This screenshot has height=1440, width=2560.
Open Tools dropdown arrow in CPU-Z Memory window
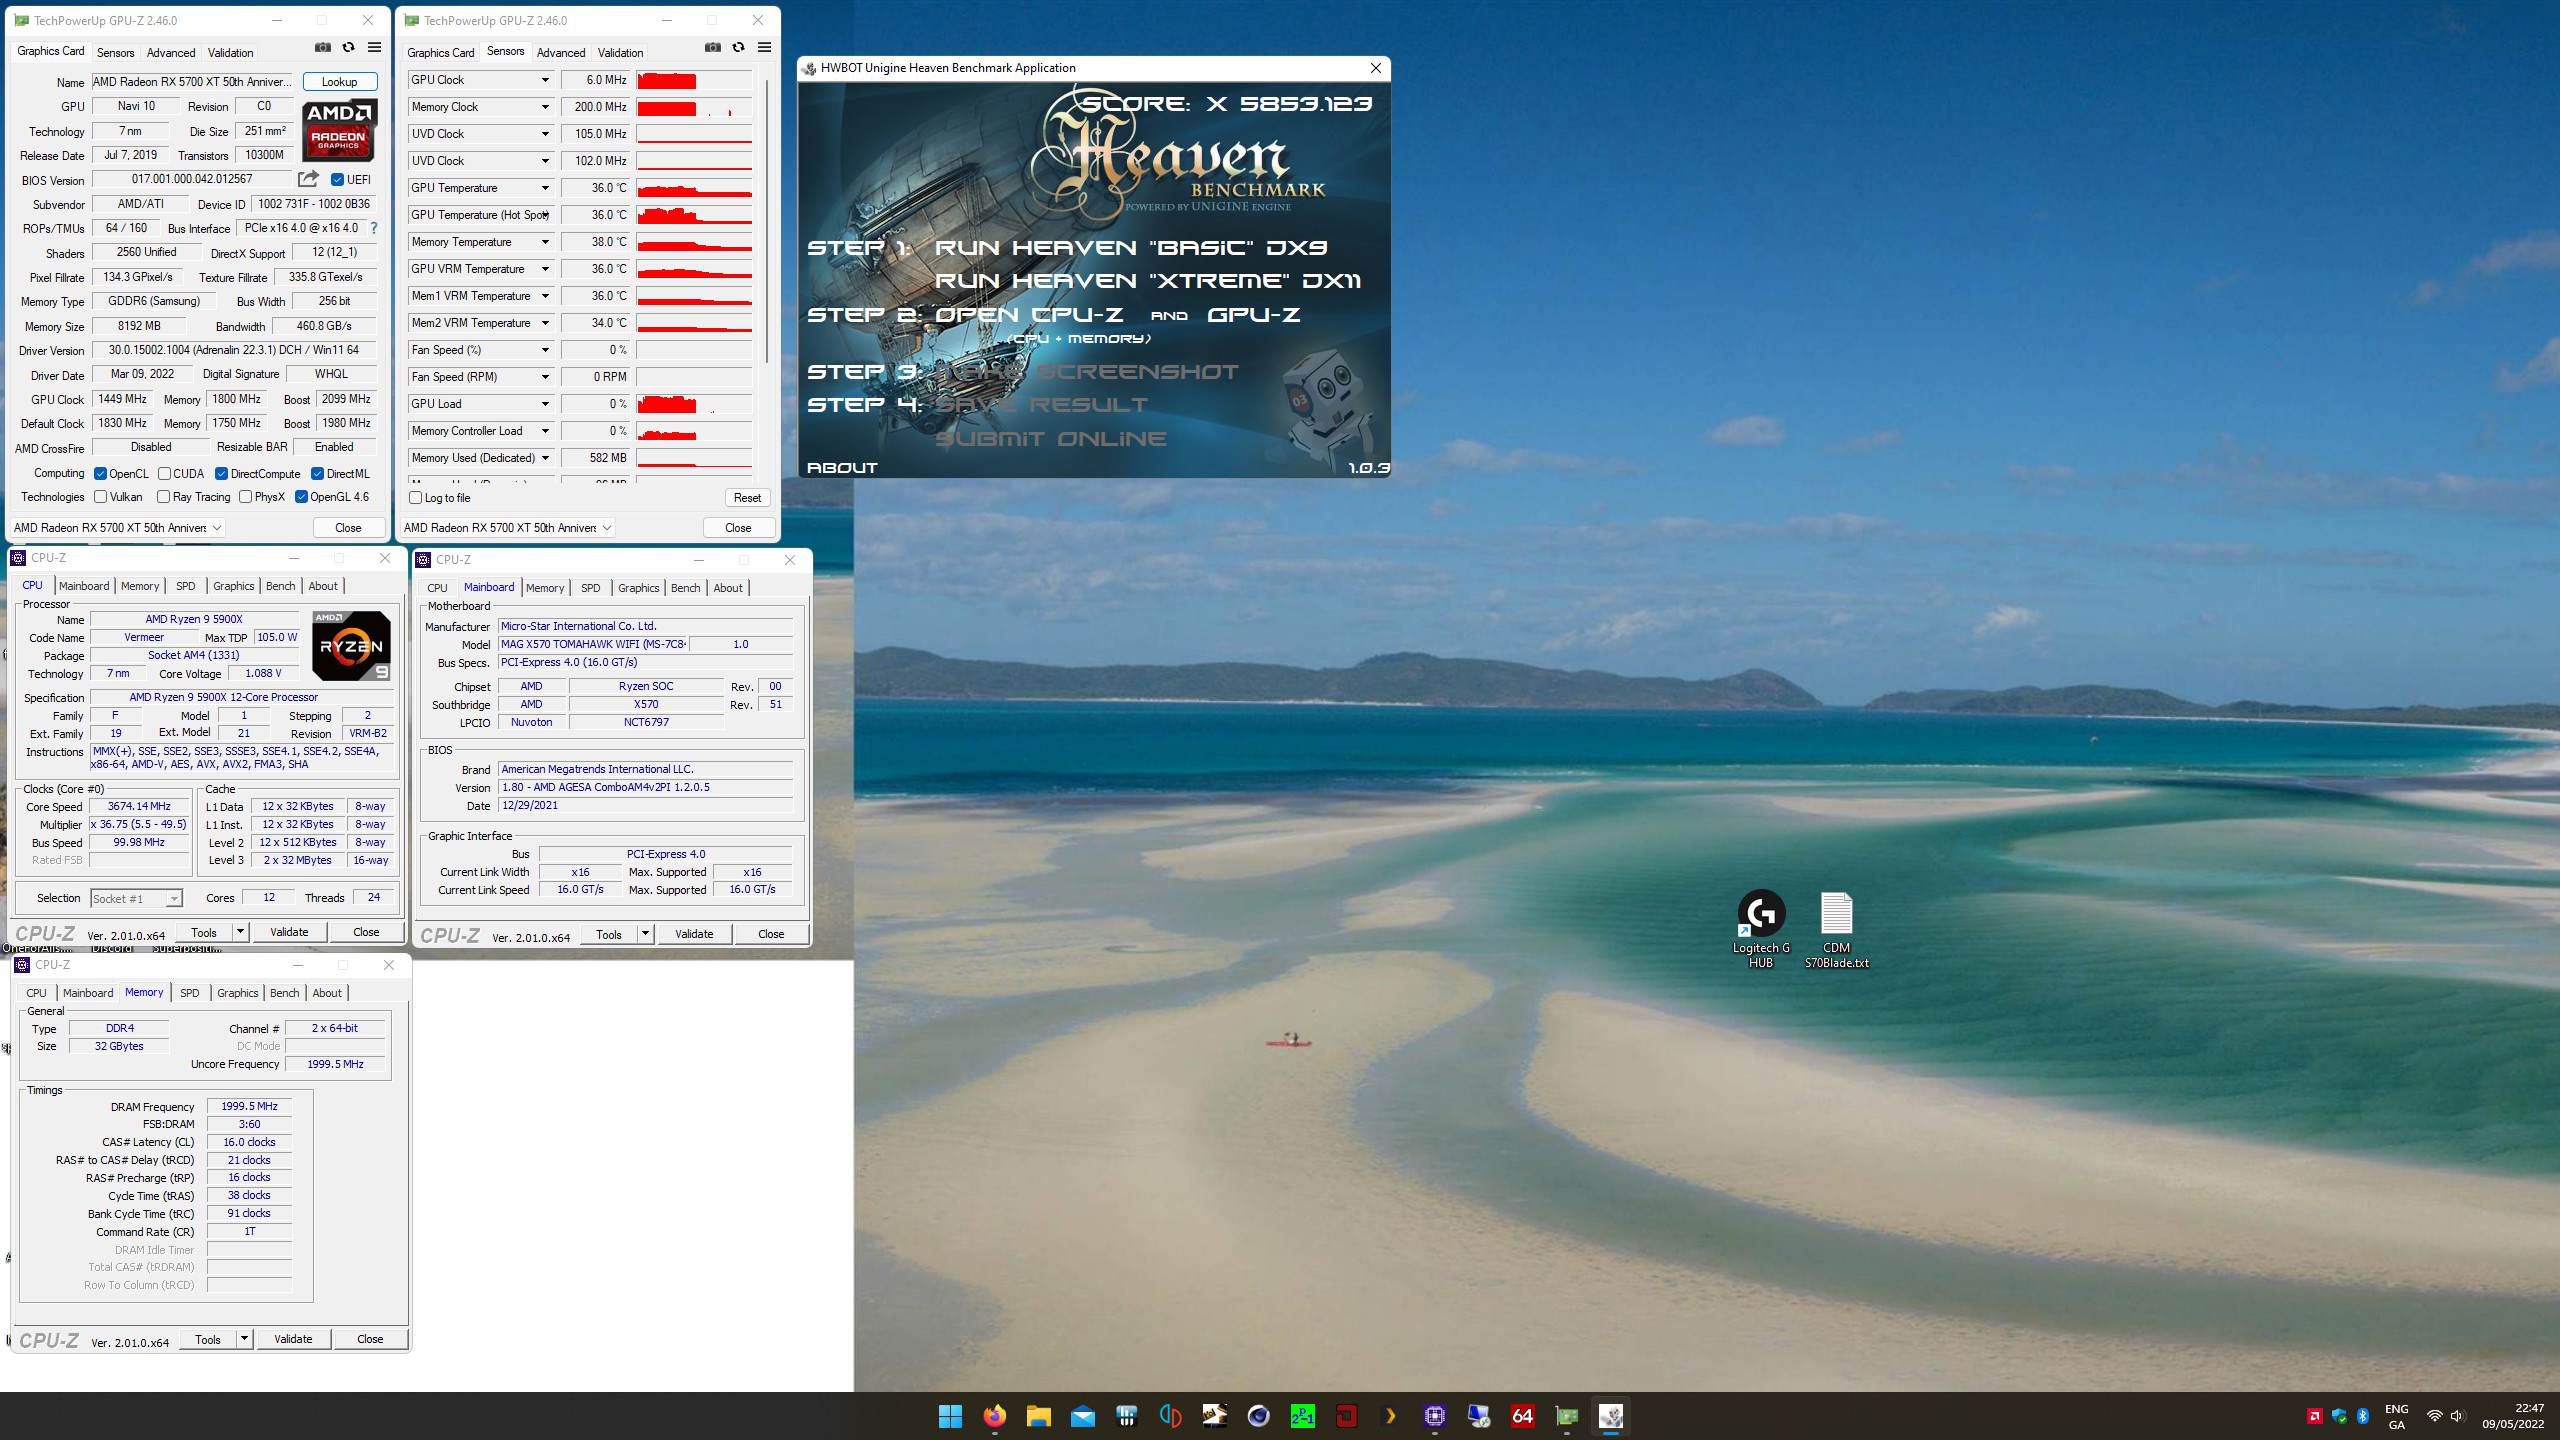(244, 1339)
